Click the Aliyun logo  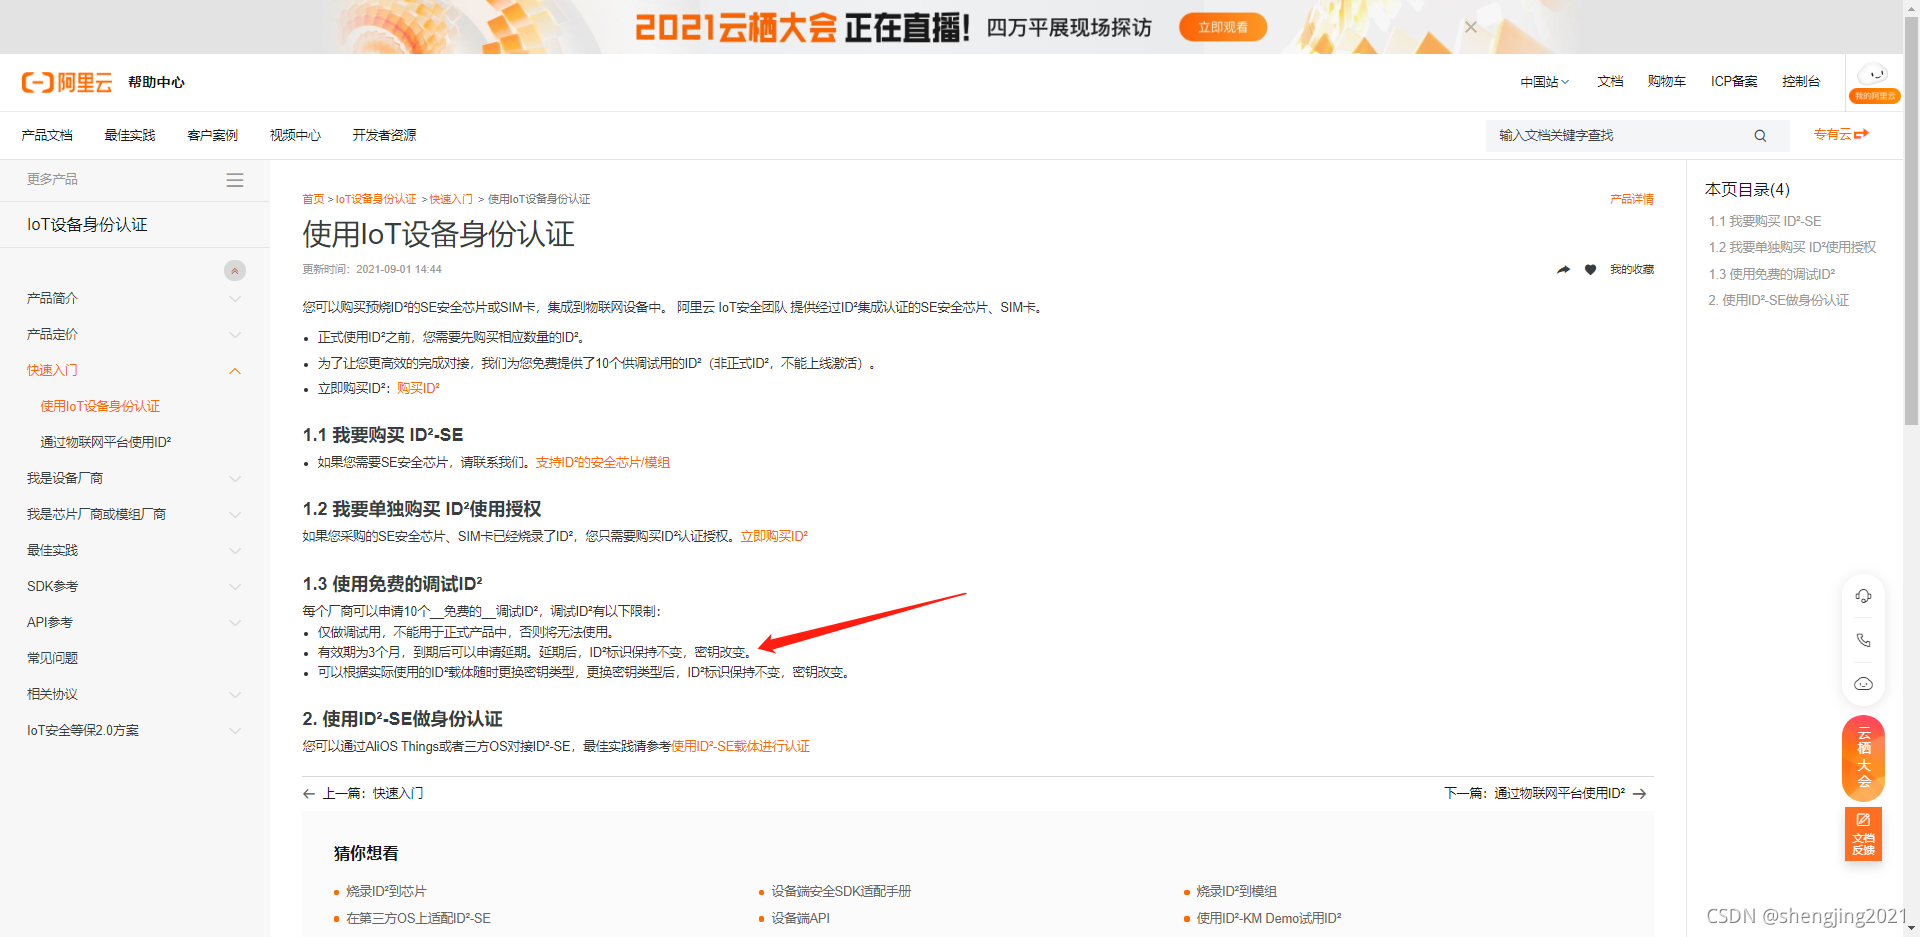pyautogui.click(x=67, y=82)
